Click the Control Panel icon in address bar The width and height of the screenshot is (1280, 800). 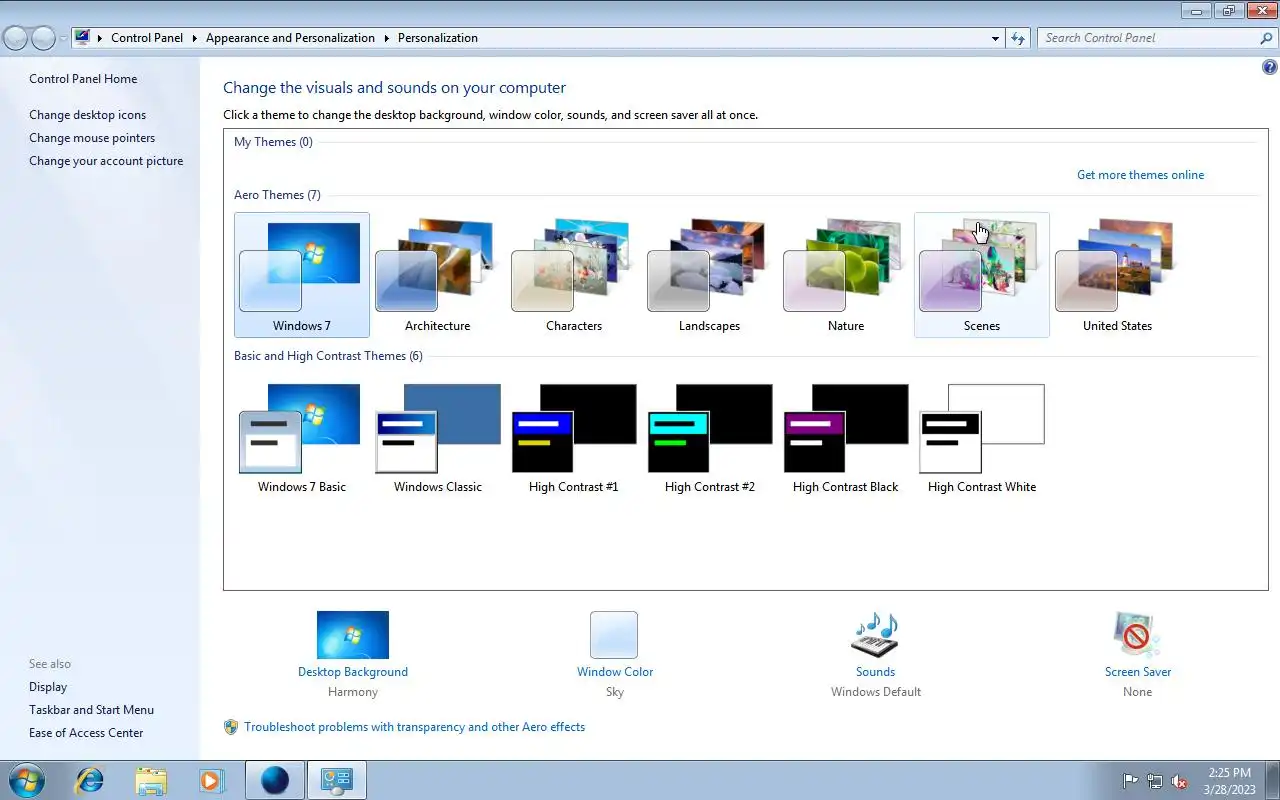click(82, 38)
